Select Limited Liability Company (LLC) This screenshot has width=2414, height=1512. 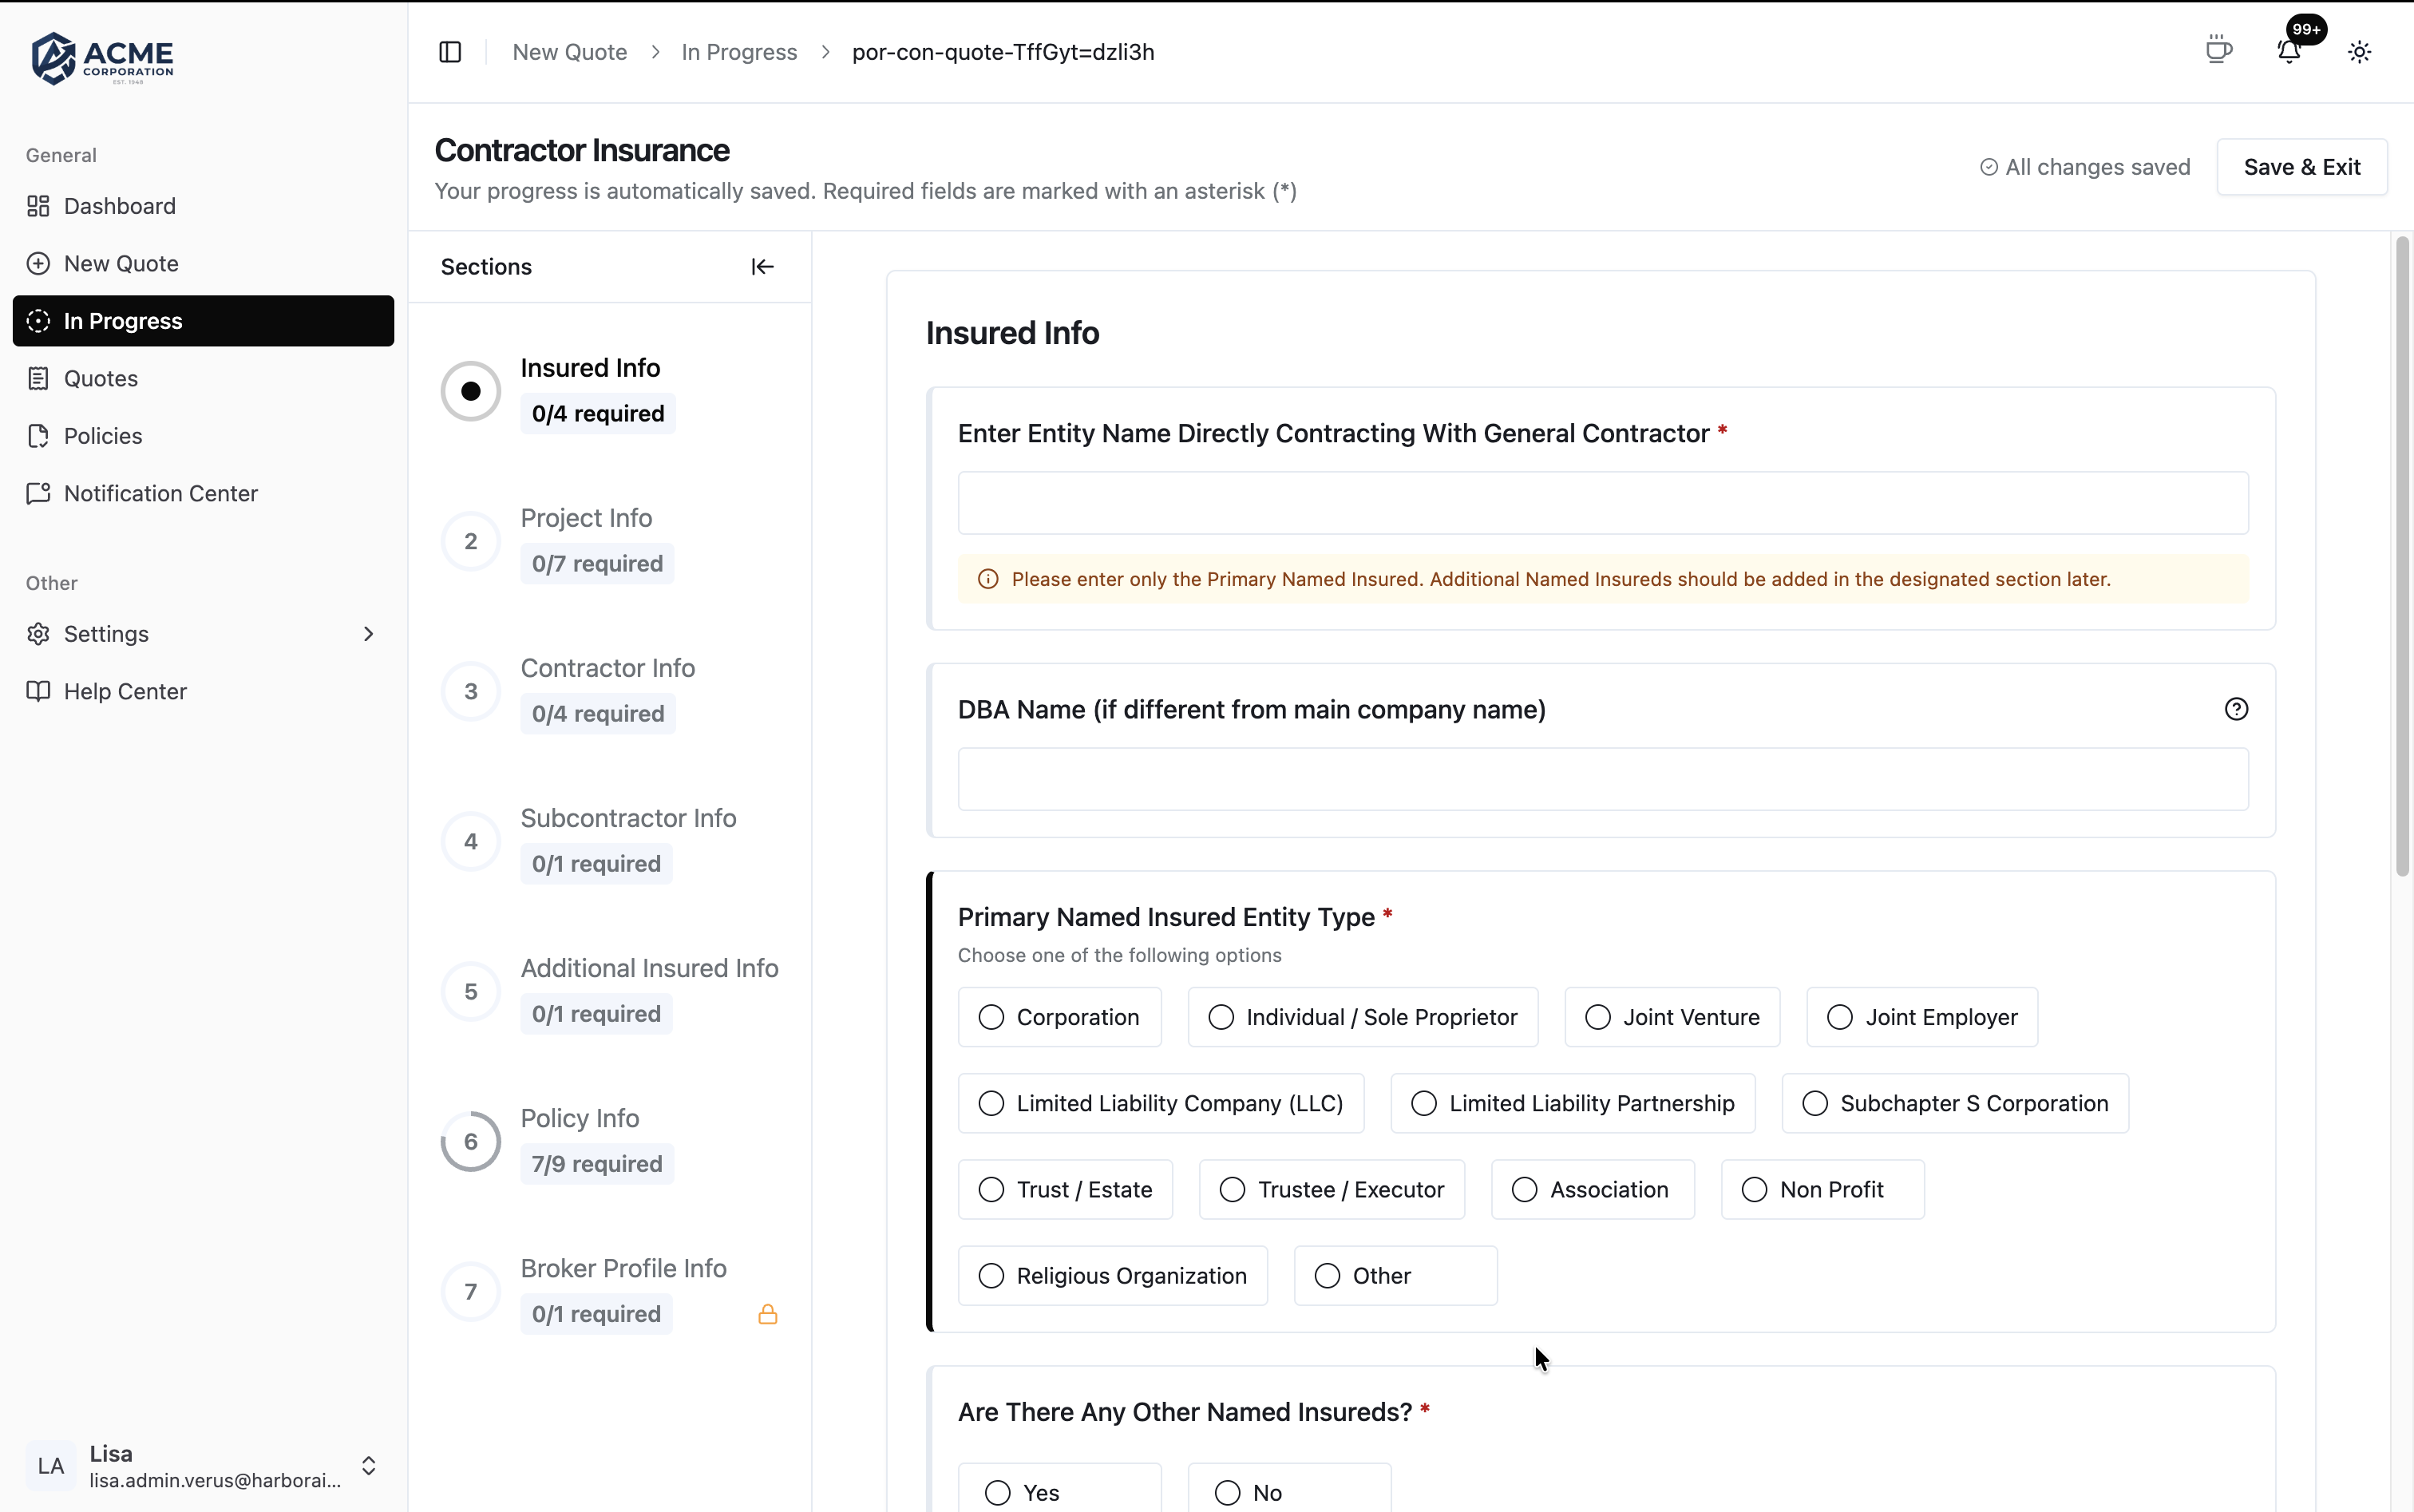(1160, 1103)
